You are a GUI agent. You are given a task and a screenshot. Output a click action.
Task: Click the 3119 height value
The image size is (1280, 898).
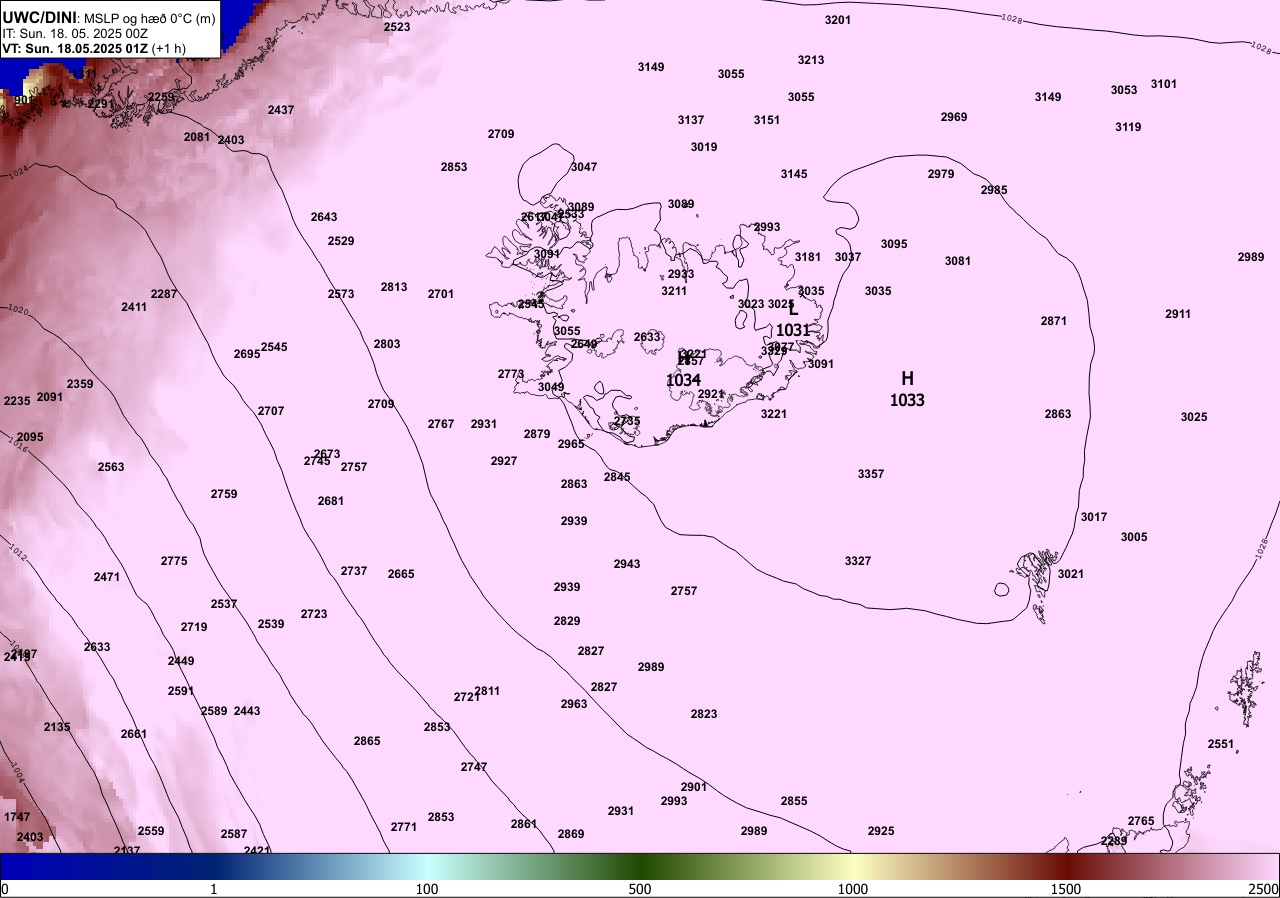click(1128, 127)
